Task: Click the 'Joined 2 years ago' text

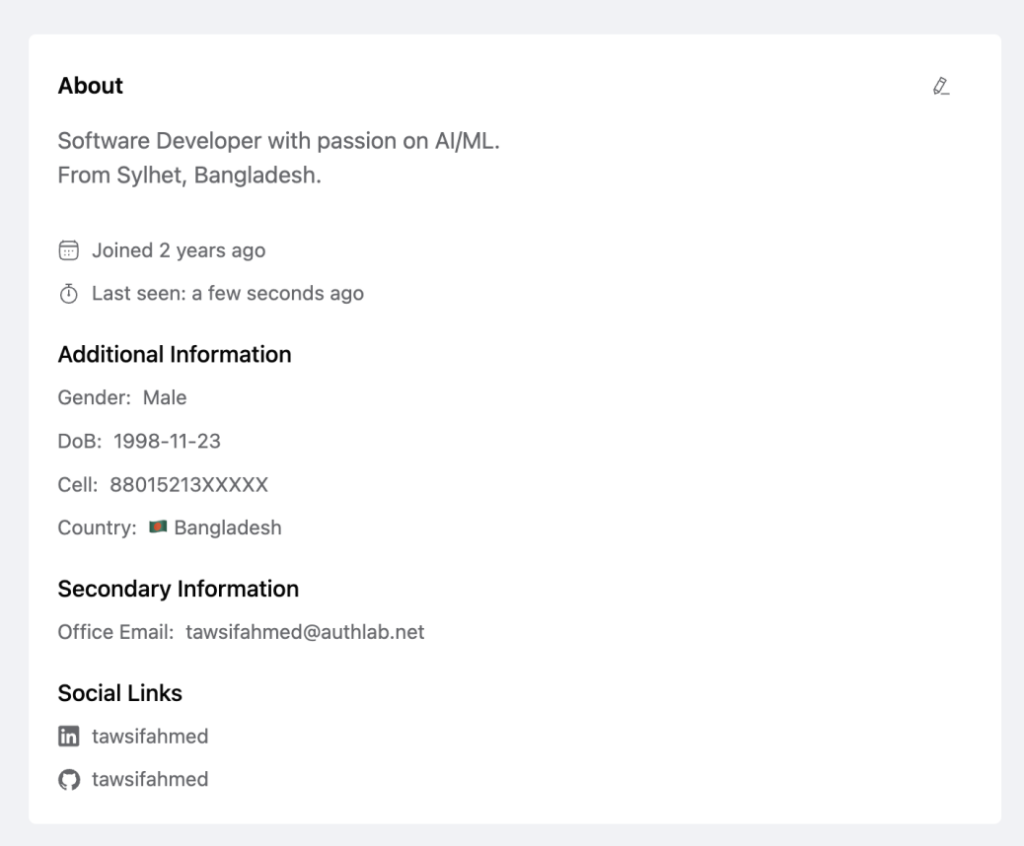Action: click(x=179, y=250)
